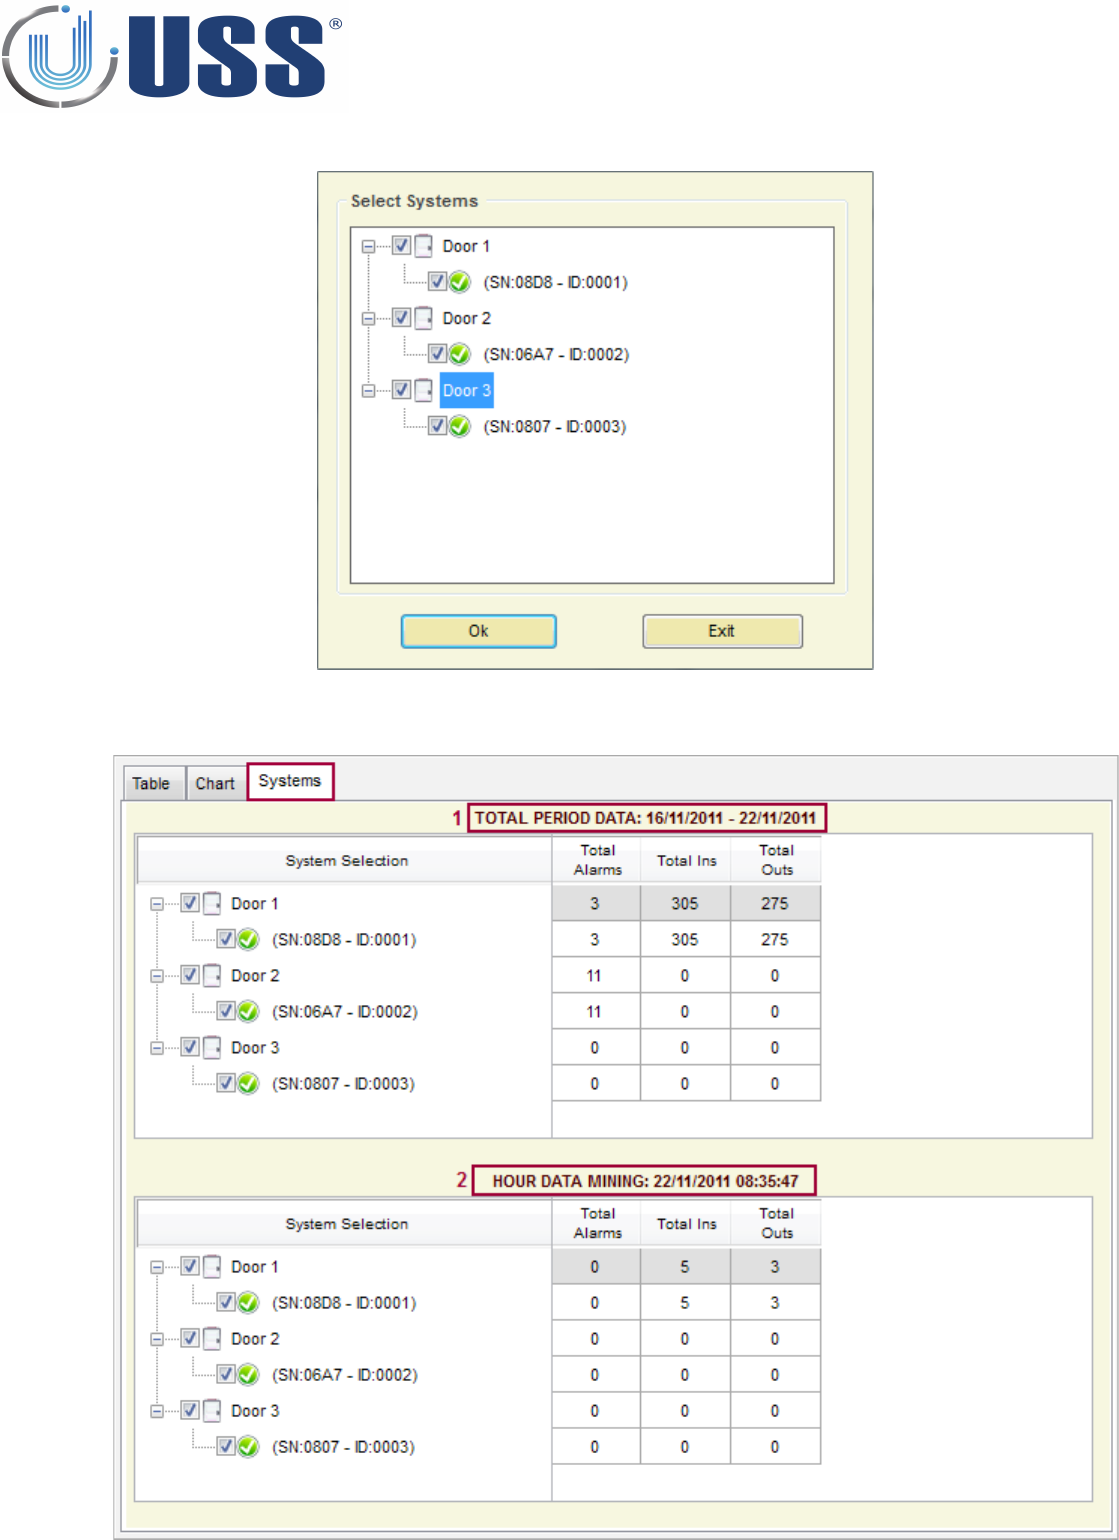Click green status icon for SN:0807 in Hour Data Mining
The image size is (1119, 1540).
pyautogui.click(x=248, y=1447)
